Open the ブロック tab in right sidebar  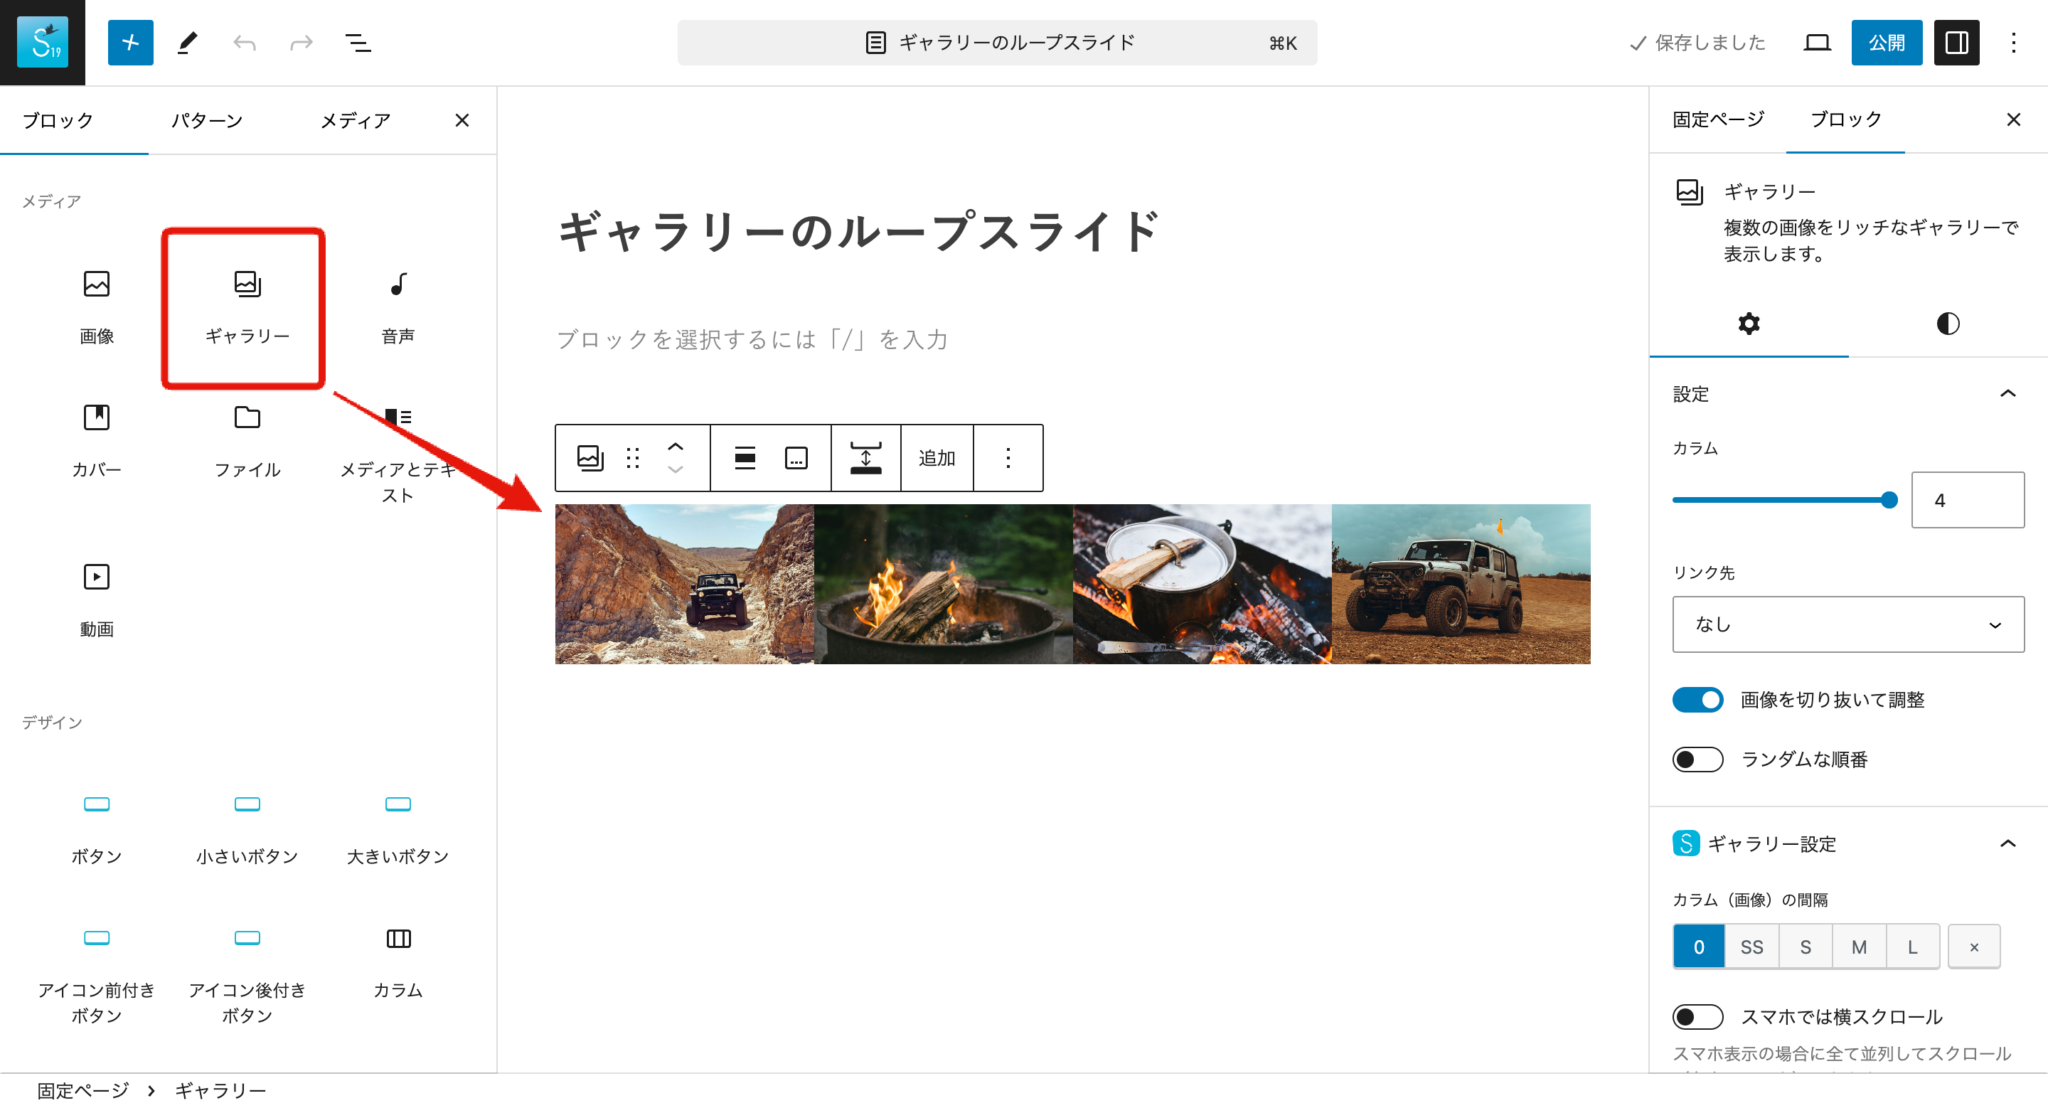tap(1845, 120)
